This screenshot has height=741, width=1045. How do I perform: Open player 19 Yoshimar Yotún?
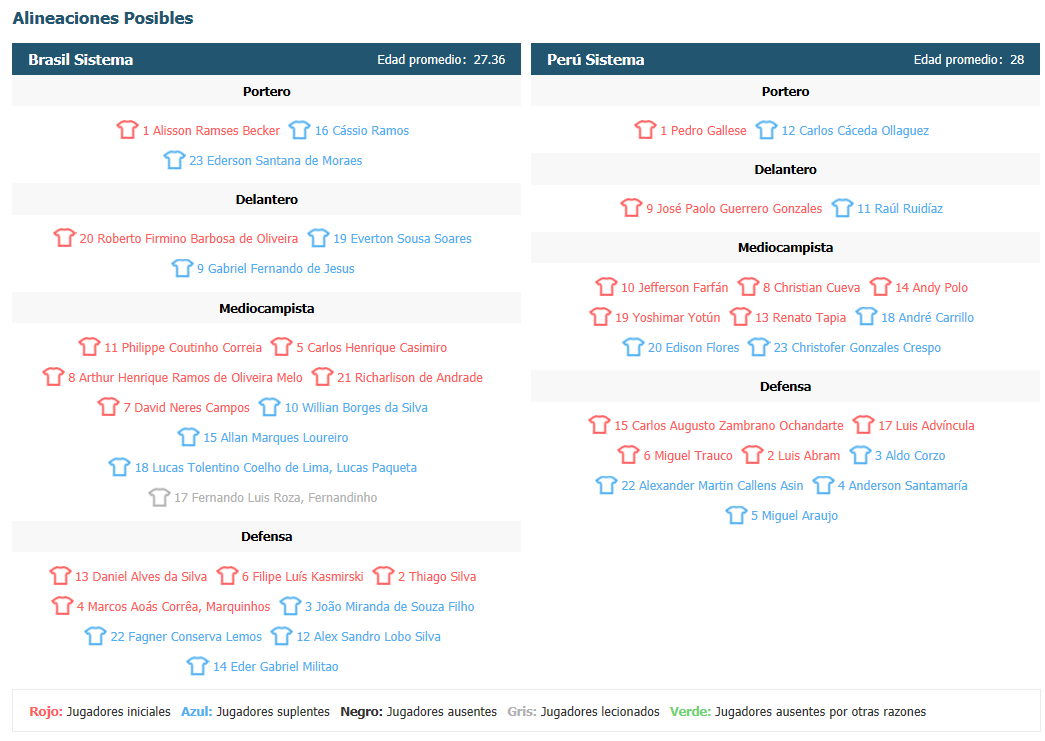668,318
